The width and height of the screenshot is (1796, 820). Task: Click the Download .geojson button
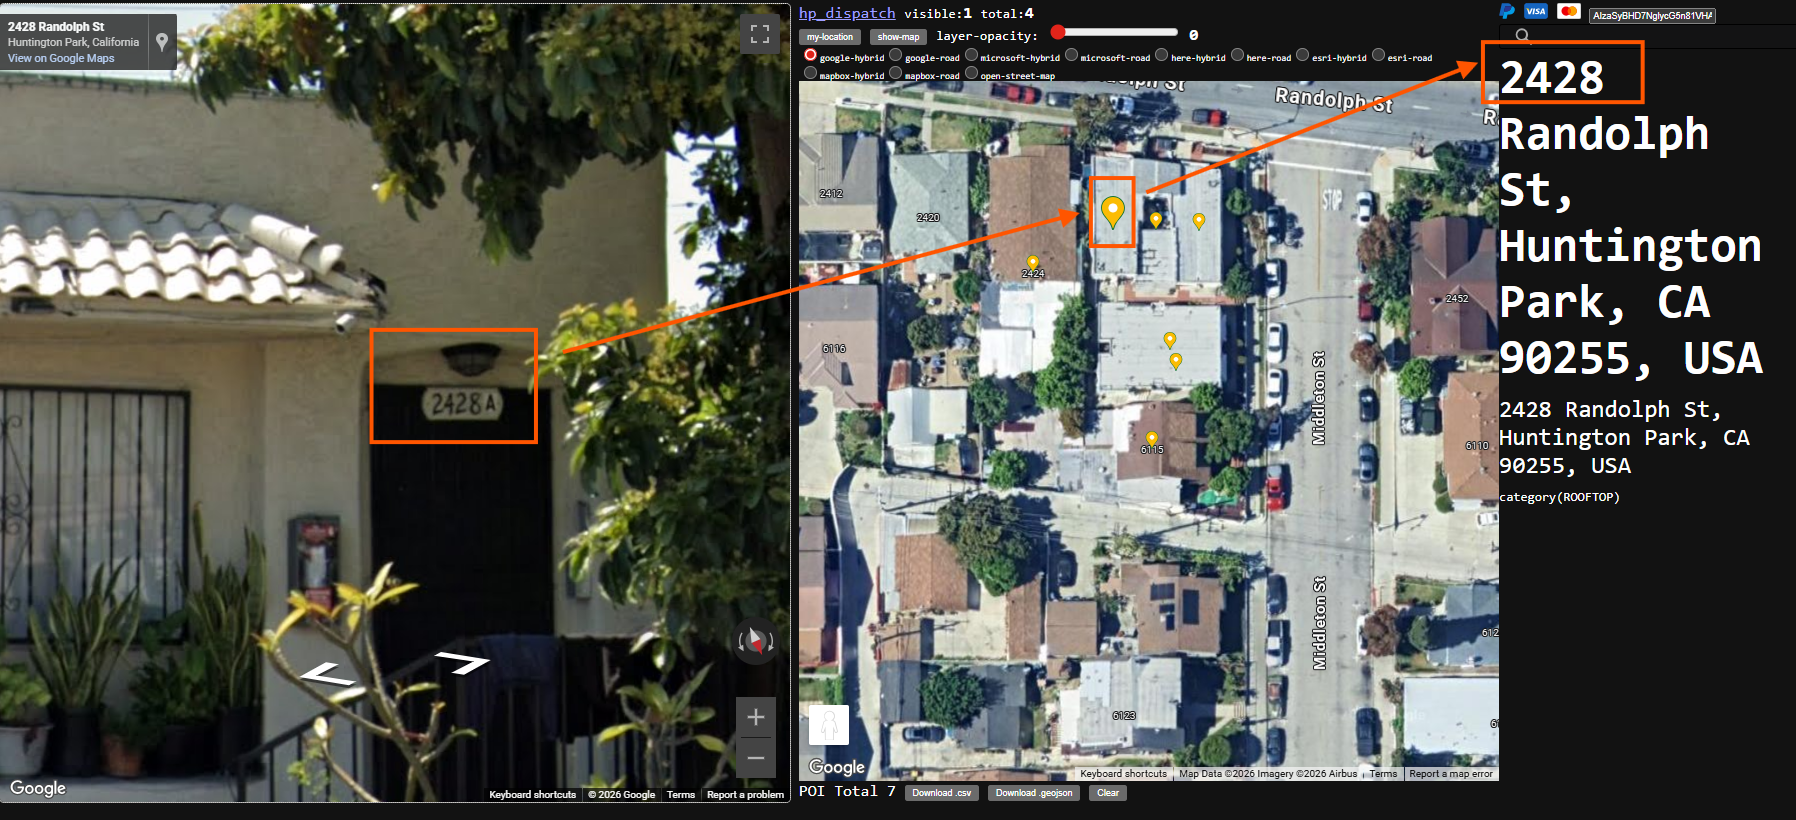(1034, 793)
